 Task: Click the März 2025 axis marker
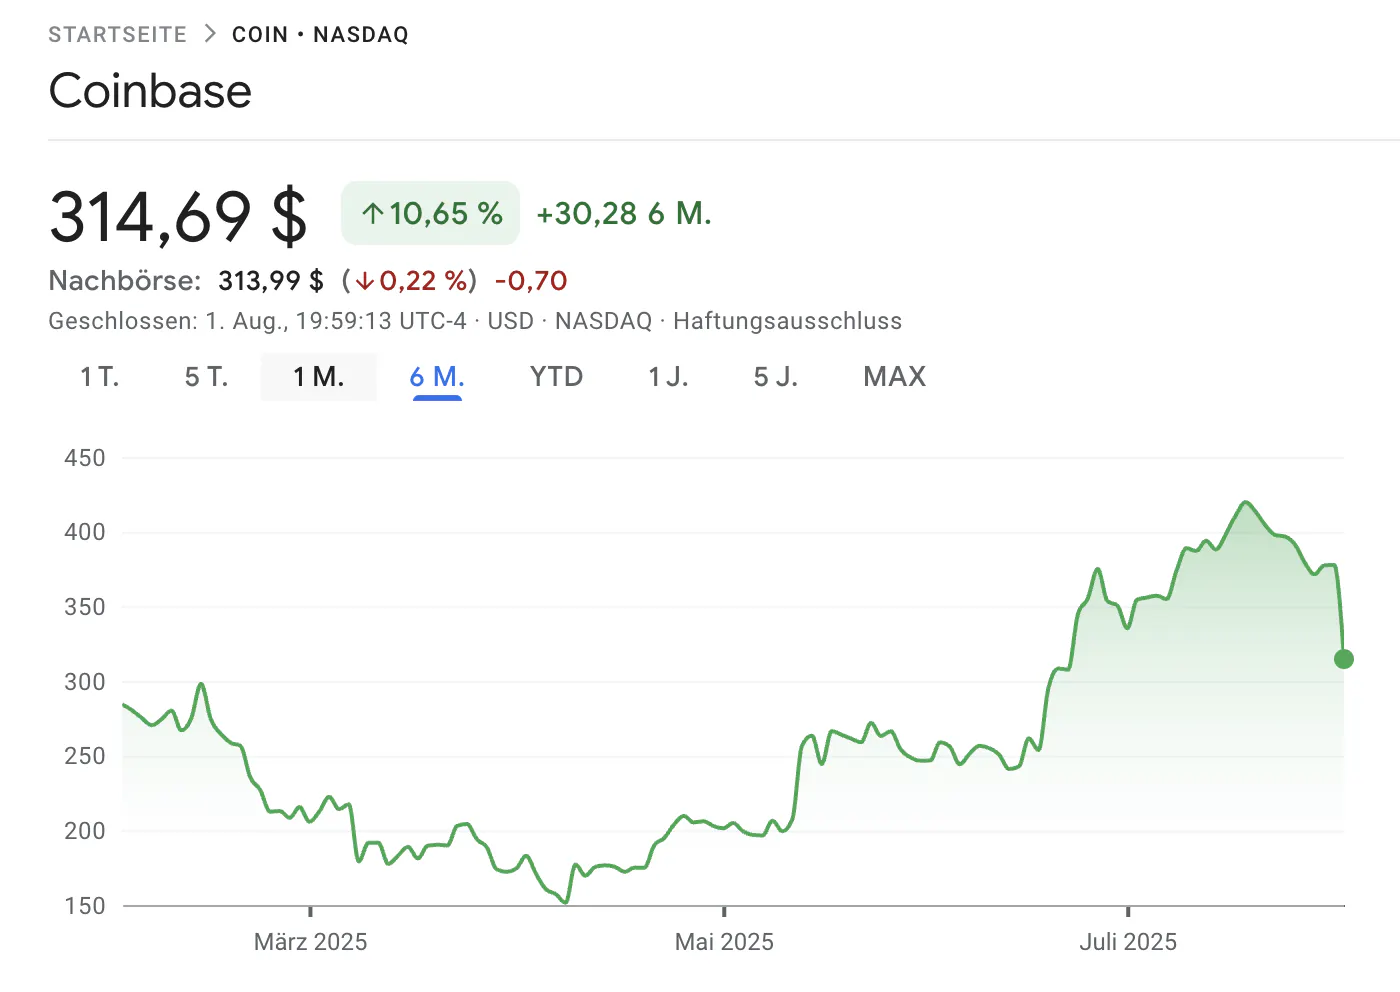[311, 942]
